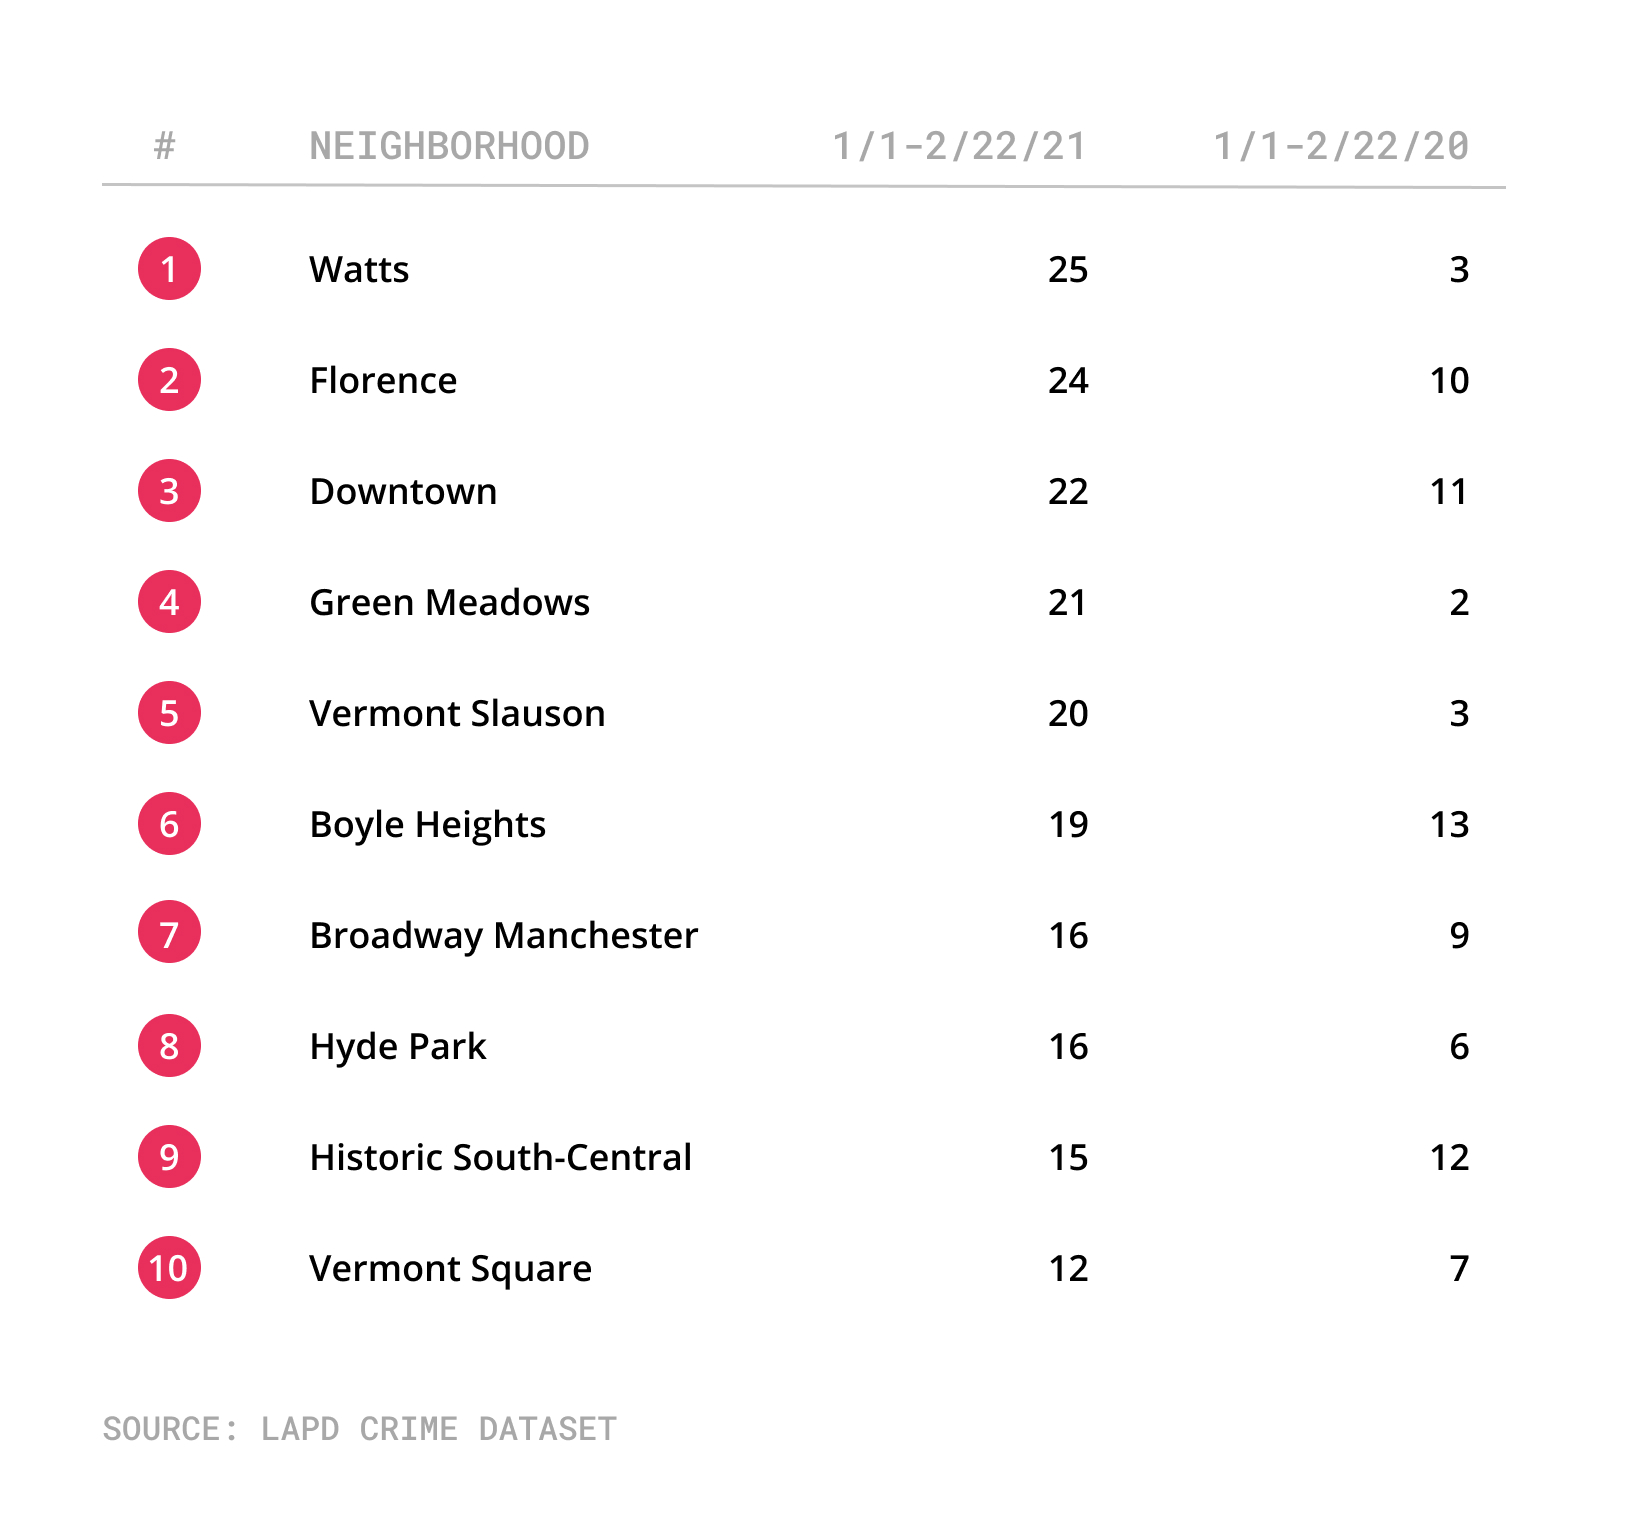Click the Source: LAPD Crime Dataset text
Screen dimensions: 1632x1518
tap(360, 1428)
